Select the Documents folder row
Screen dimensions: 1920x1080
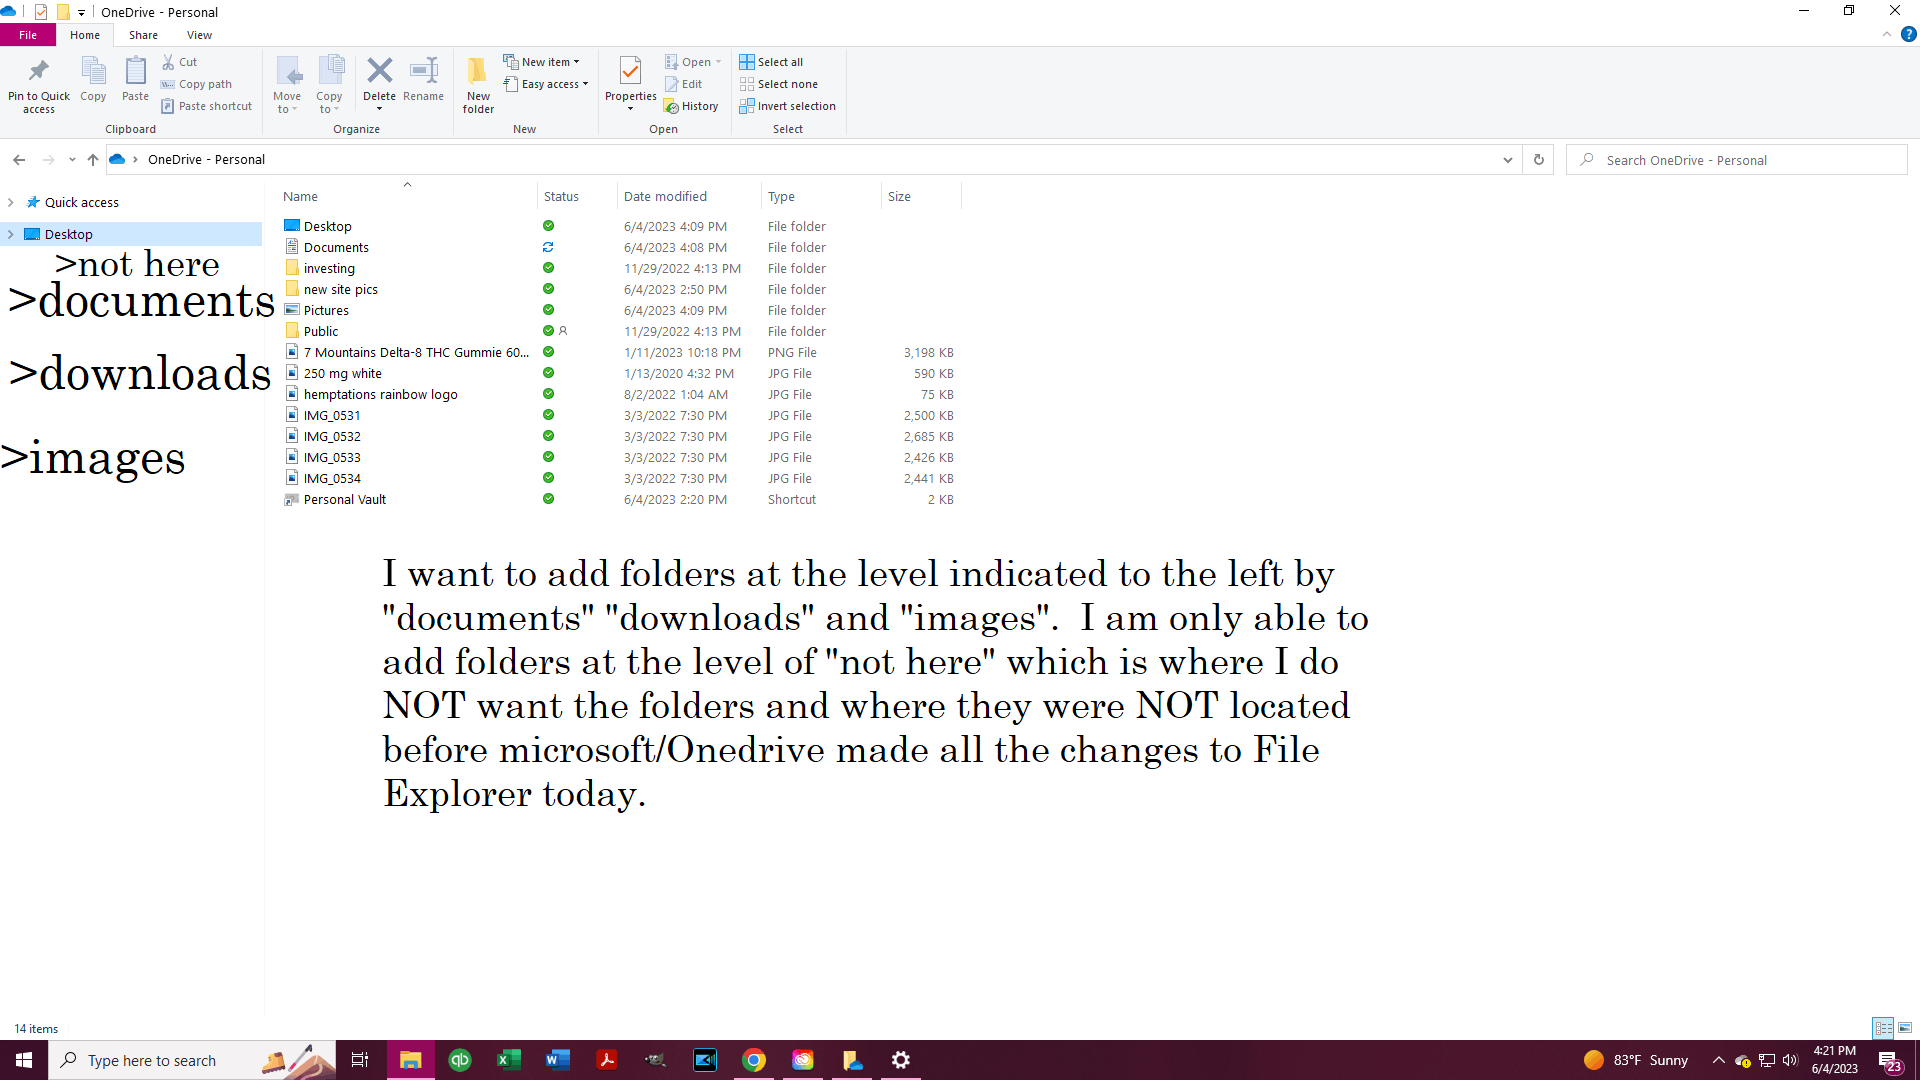[620, 247]
